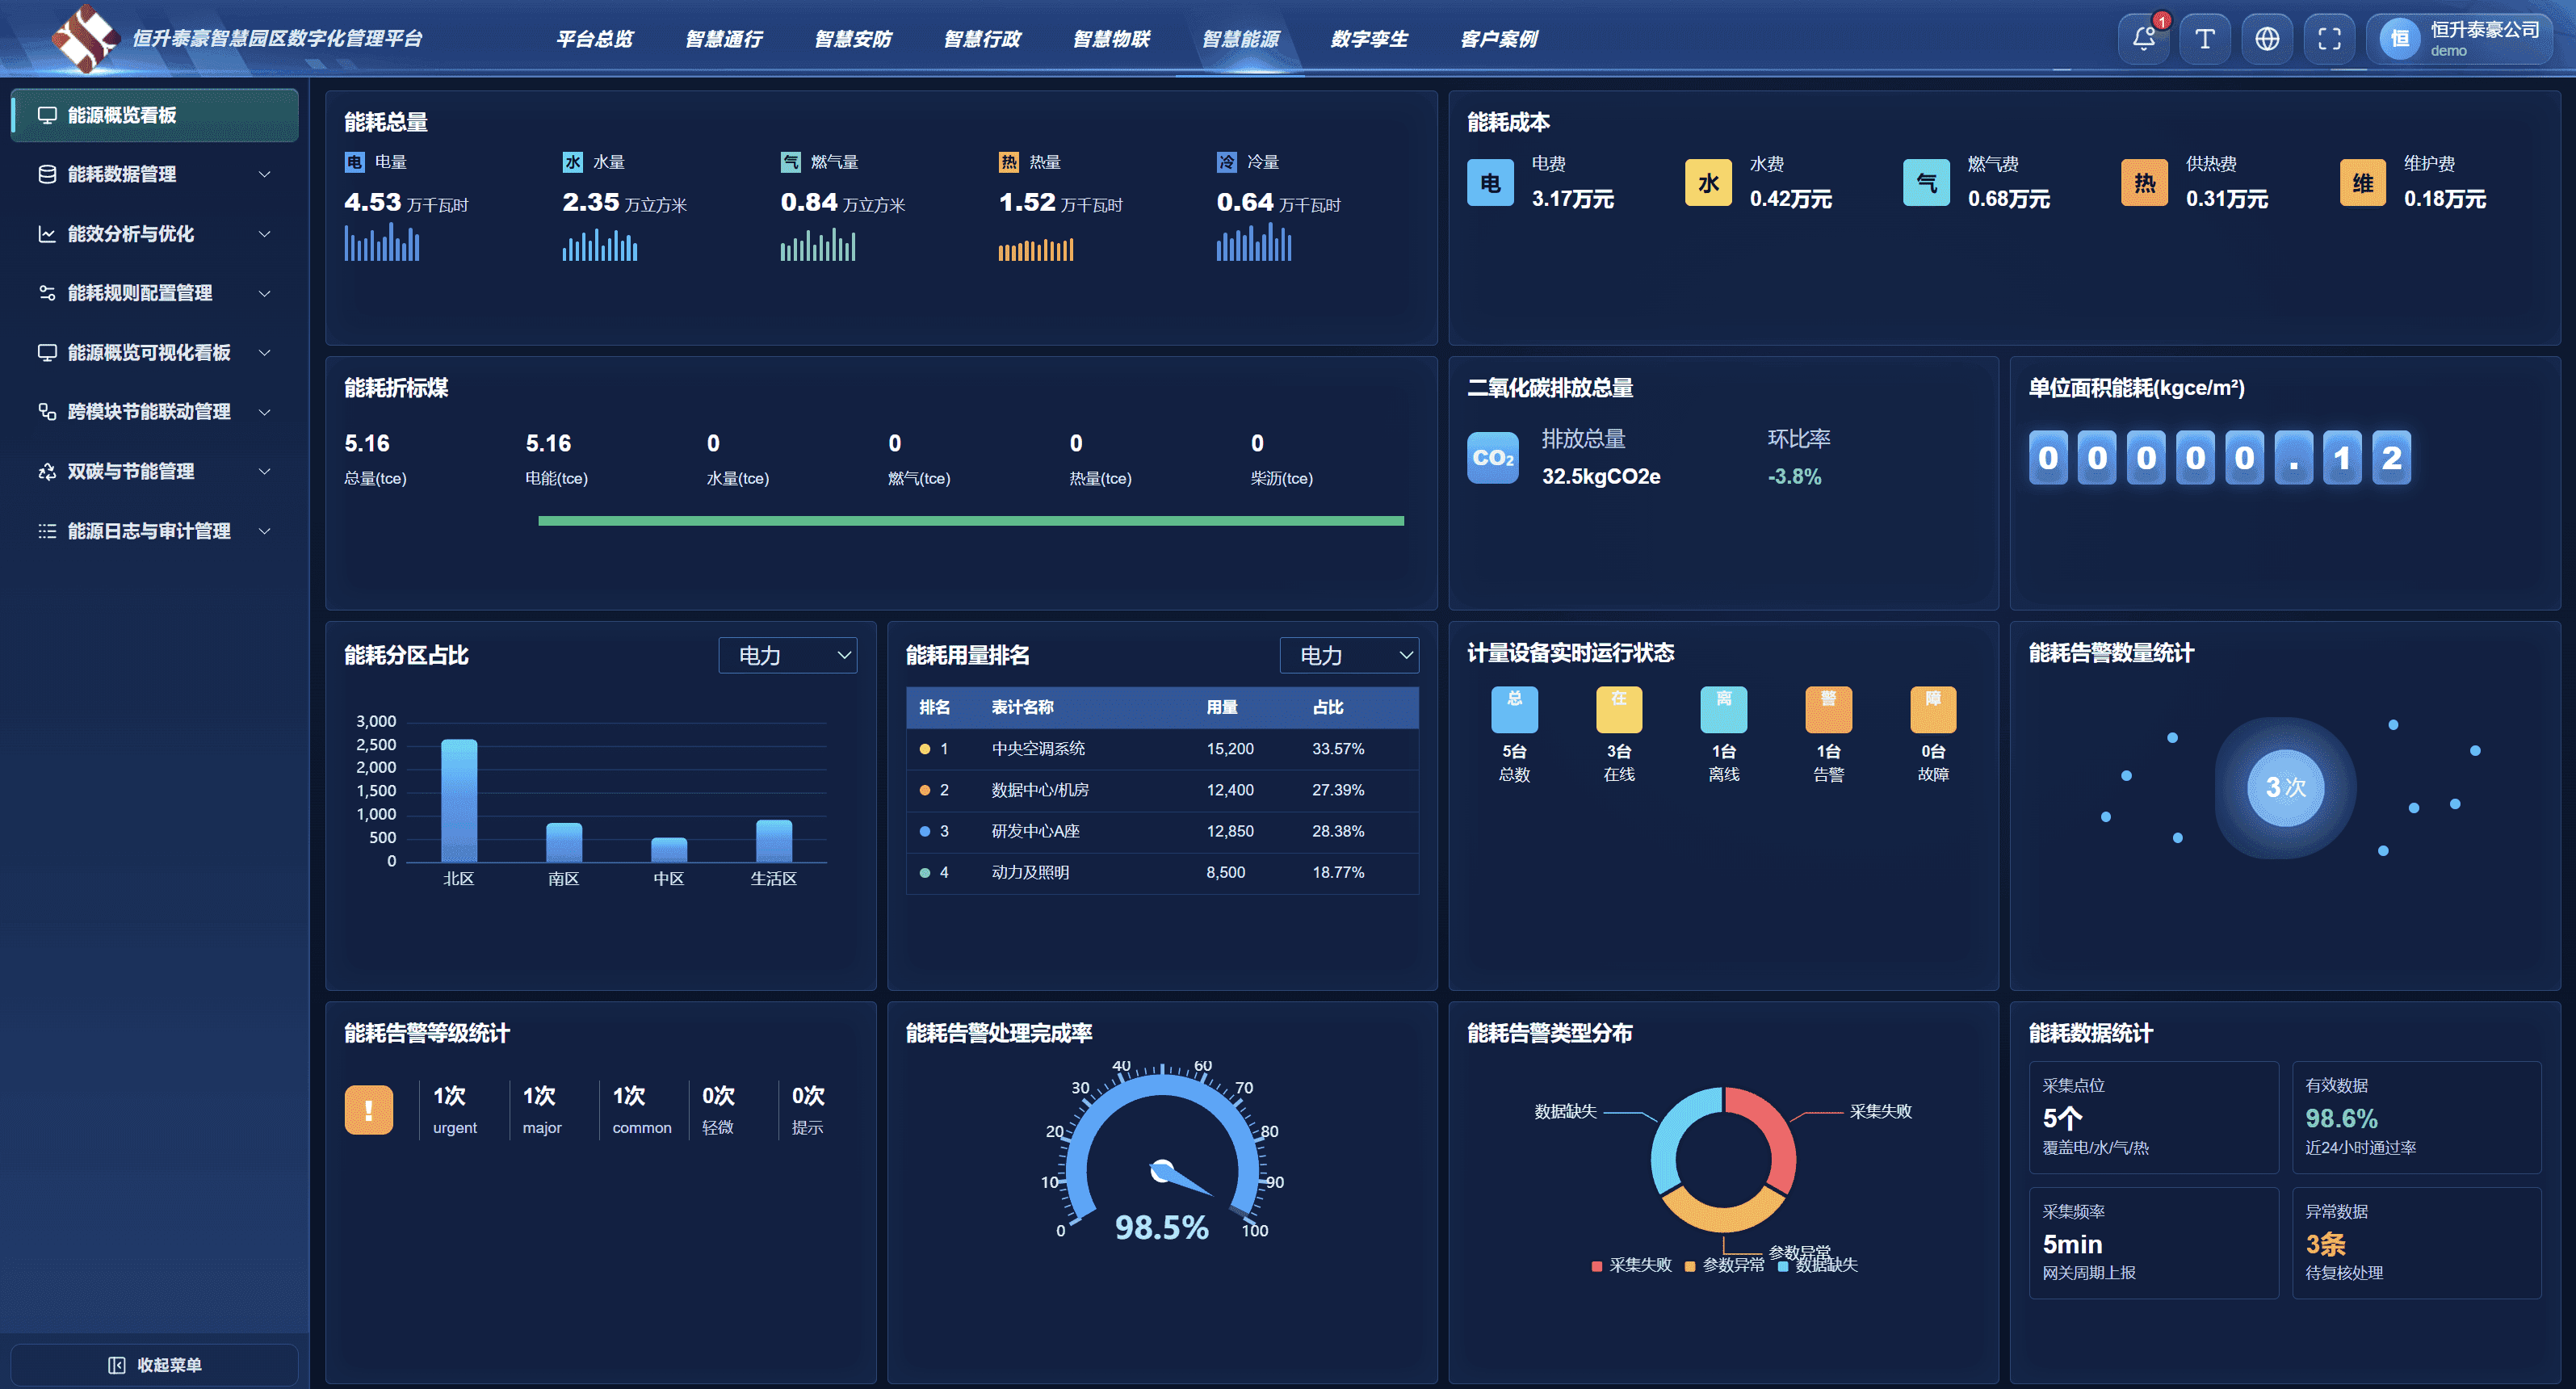This screenshot has height=1389, width=2576.
Task: Go to the 平台总览 tab
Action: point(594,39)
